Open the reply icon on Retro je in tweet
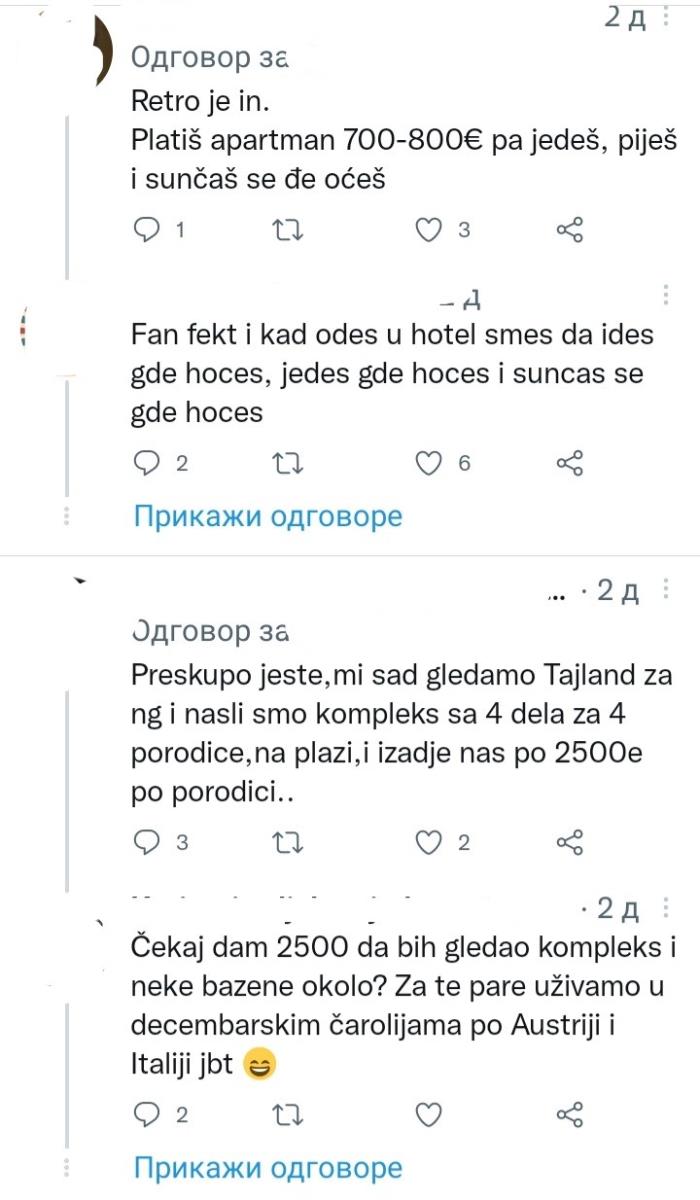Viewport: 700px width, 1200px height. 148,229
